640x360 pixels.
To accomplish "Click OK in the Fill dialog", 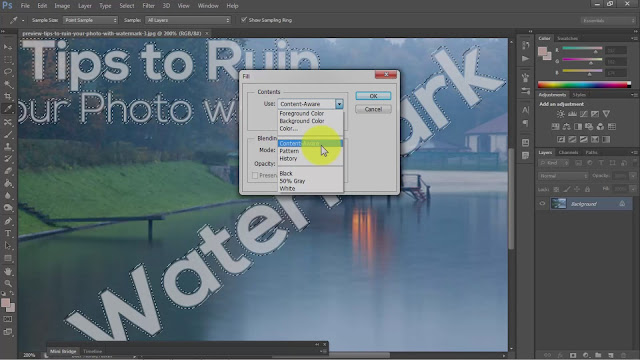I will point(373,96).
